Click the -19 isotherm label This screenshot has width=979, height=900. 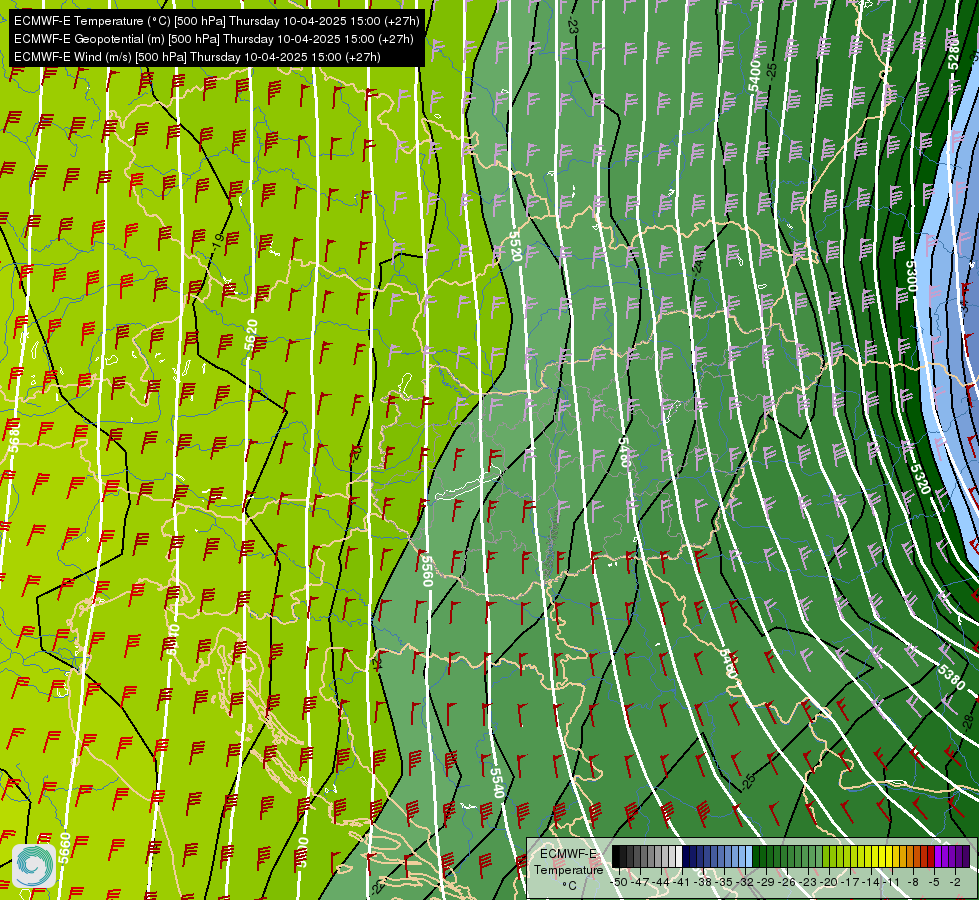pos(217,241)
